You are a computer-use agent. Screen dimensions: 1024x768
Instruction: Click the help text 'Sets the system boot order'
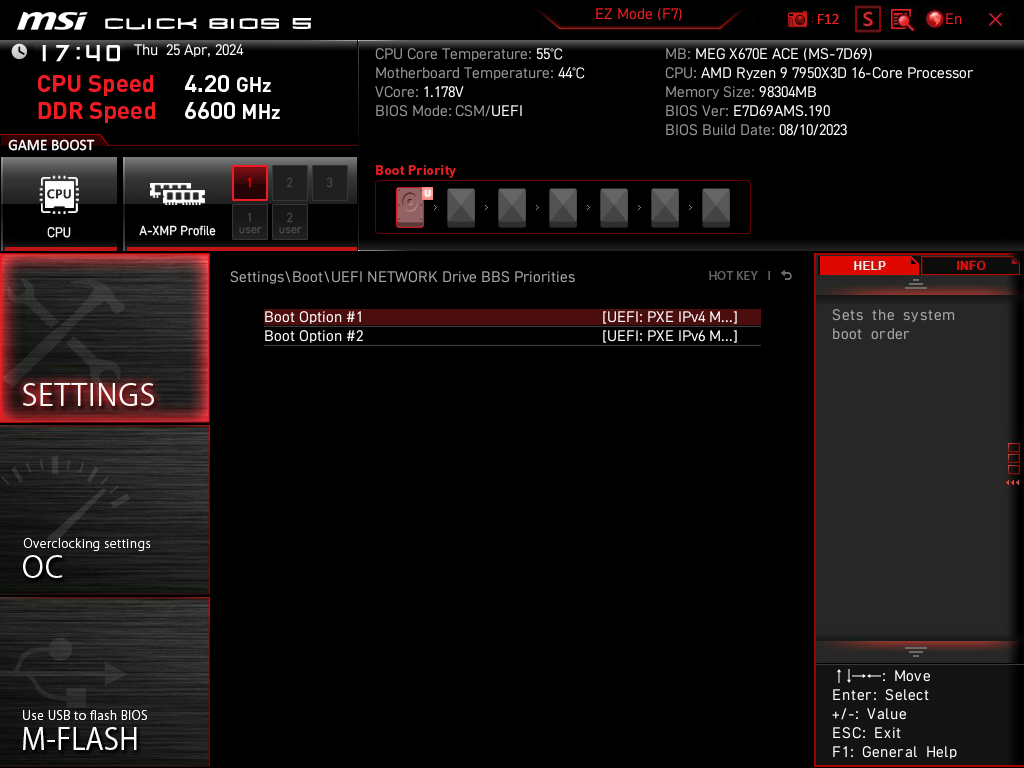893,325
